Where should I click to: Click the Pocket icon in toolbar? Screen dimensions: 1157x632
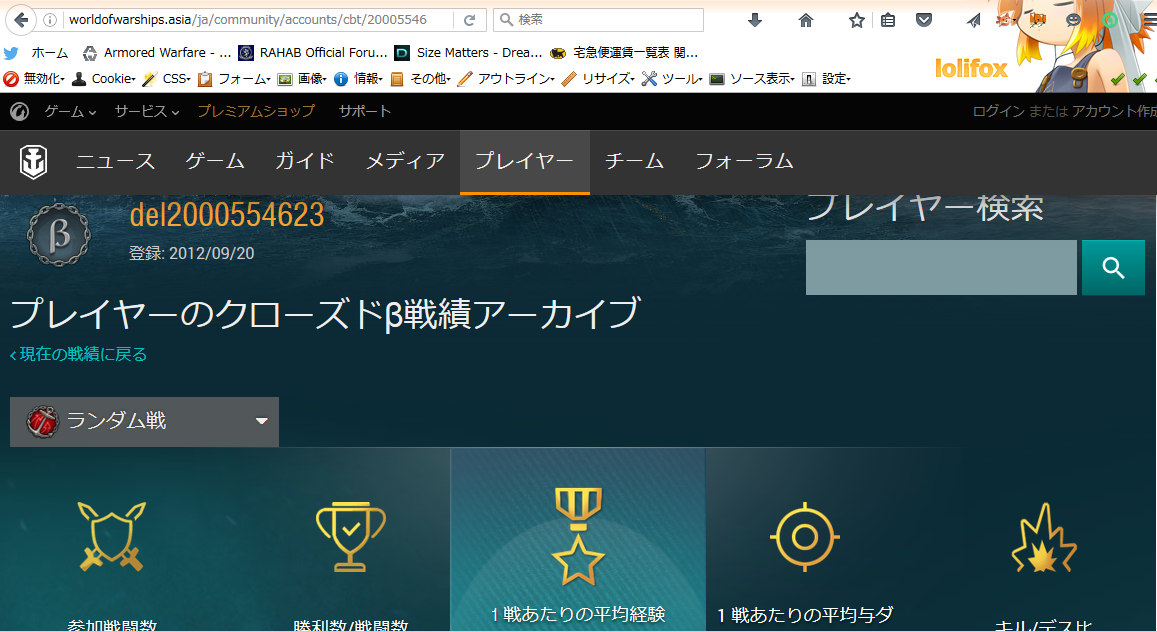click(x=925, y=20)
